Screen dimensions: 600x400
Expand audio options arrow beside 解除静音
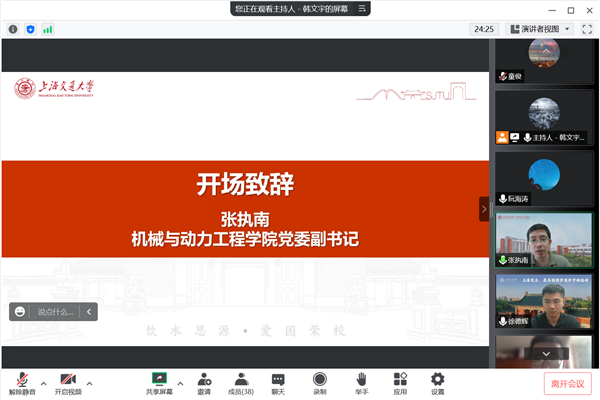pos(43,382)
